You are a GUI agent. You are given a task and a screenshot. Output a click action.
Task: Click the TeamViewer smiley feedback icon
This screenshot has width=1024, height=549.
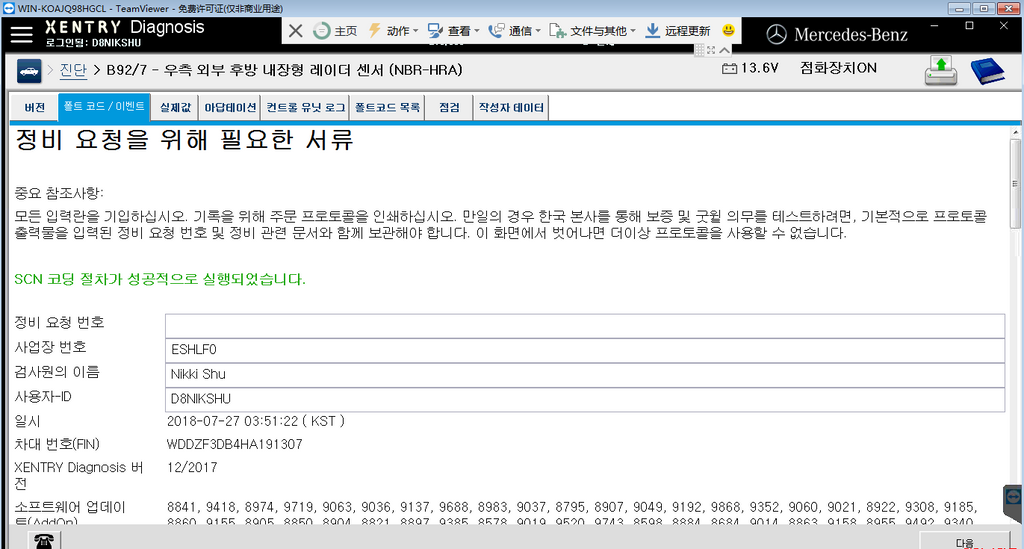728,31
